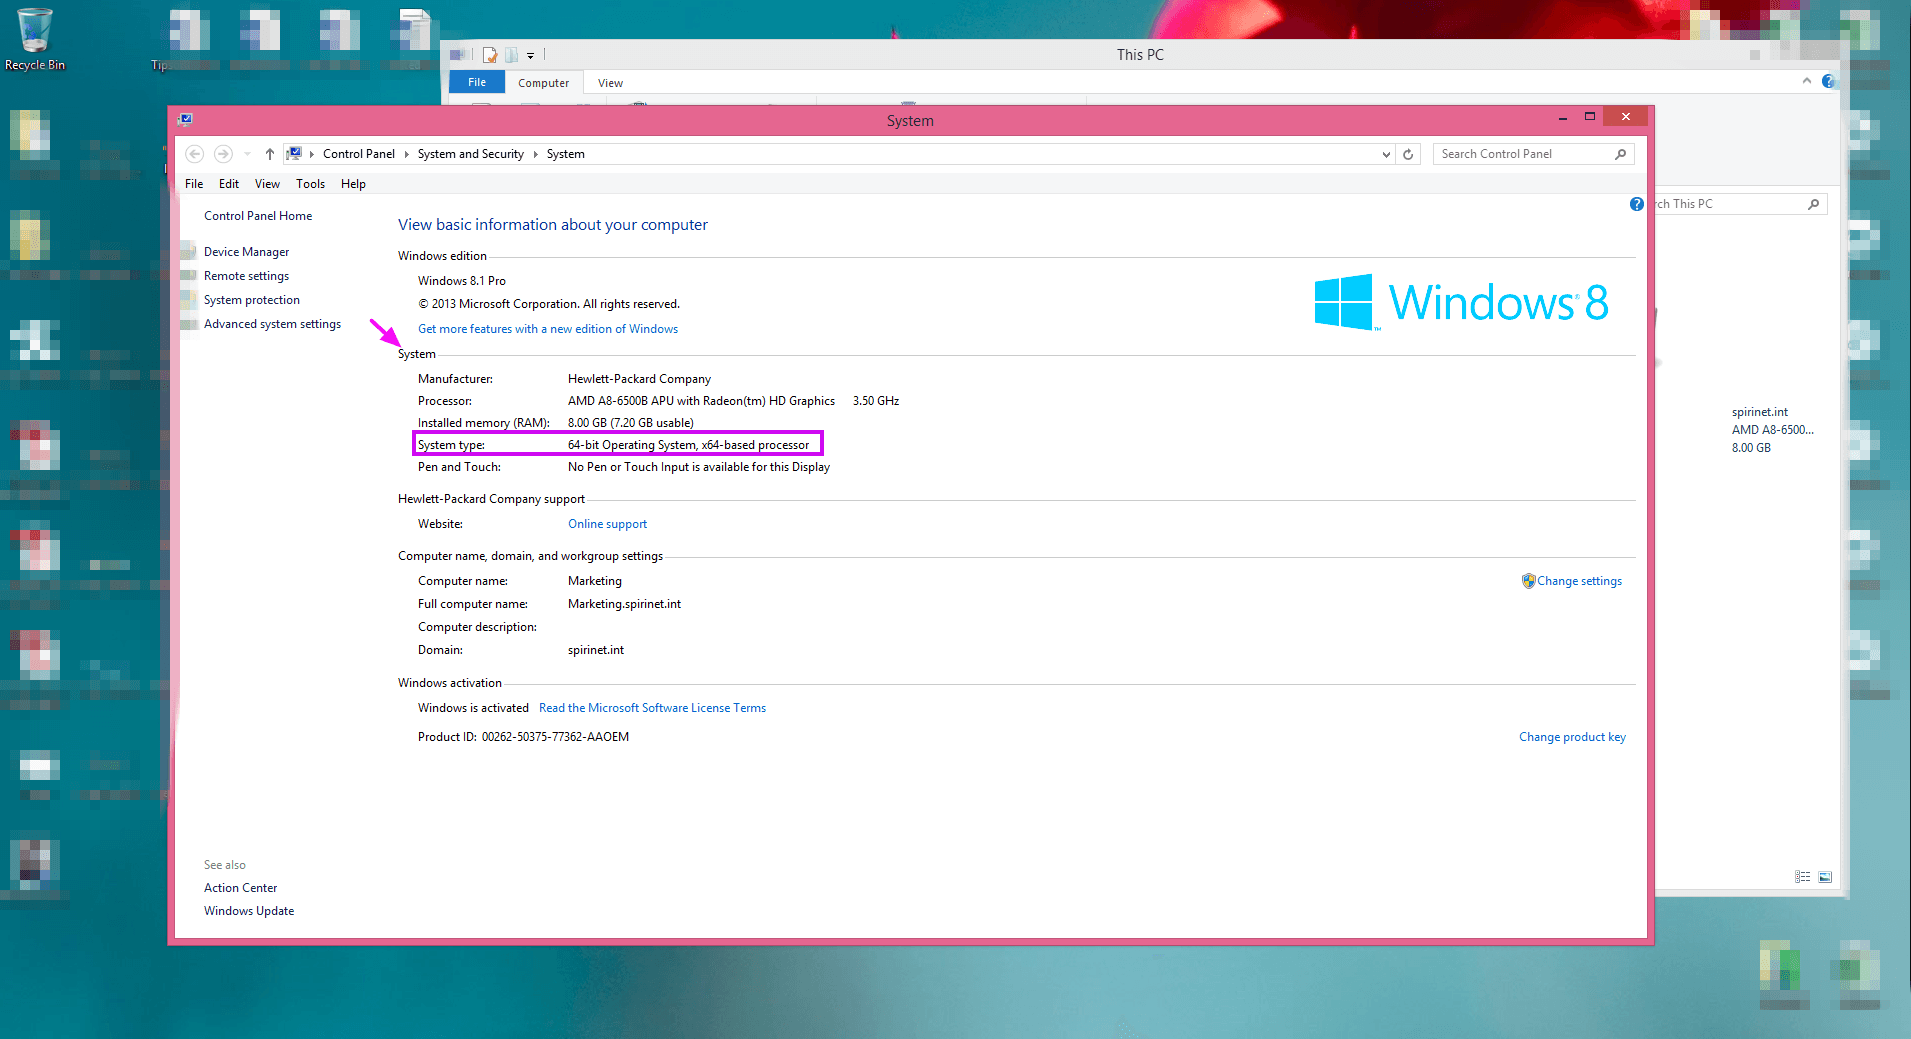
Task: Switch This PC to large icons view
Action: coord(1825,877)
